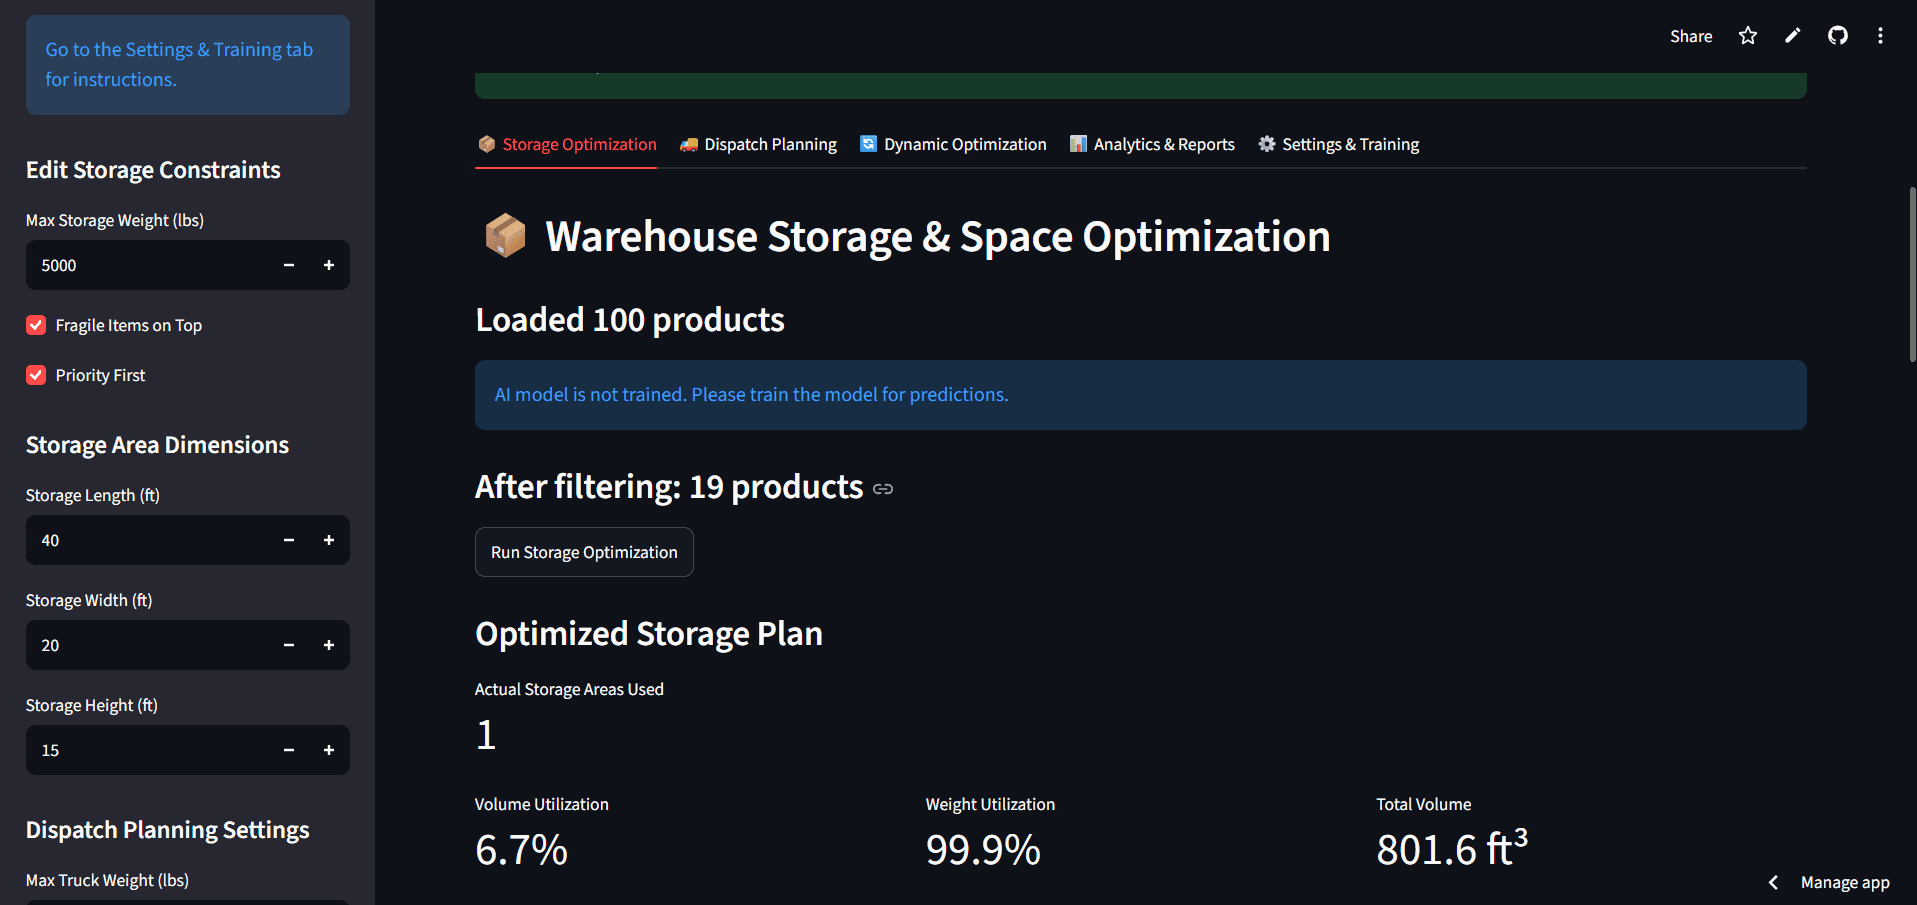The image size is (1917, 905).
Task: Open the Dynamic Optimization tab
Action: (x=953, y=144)
